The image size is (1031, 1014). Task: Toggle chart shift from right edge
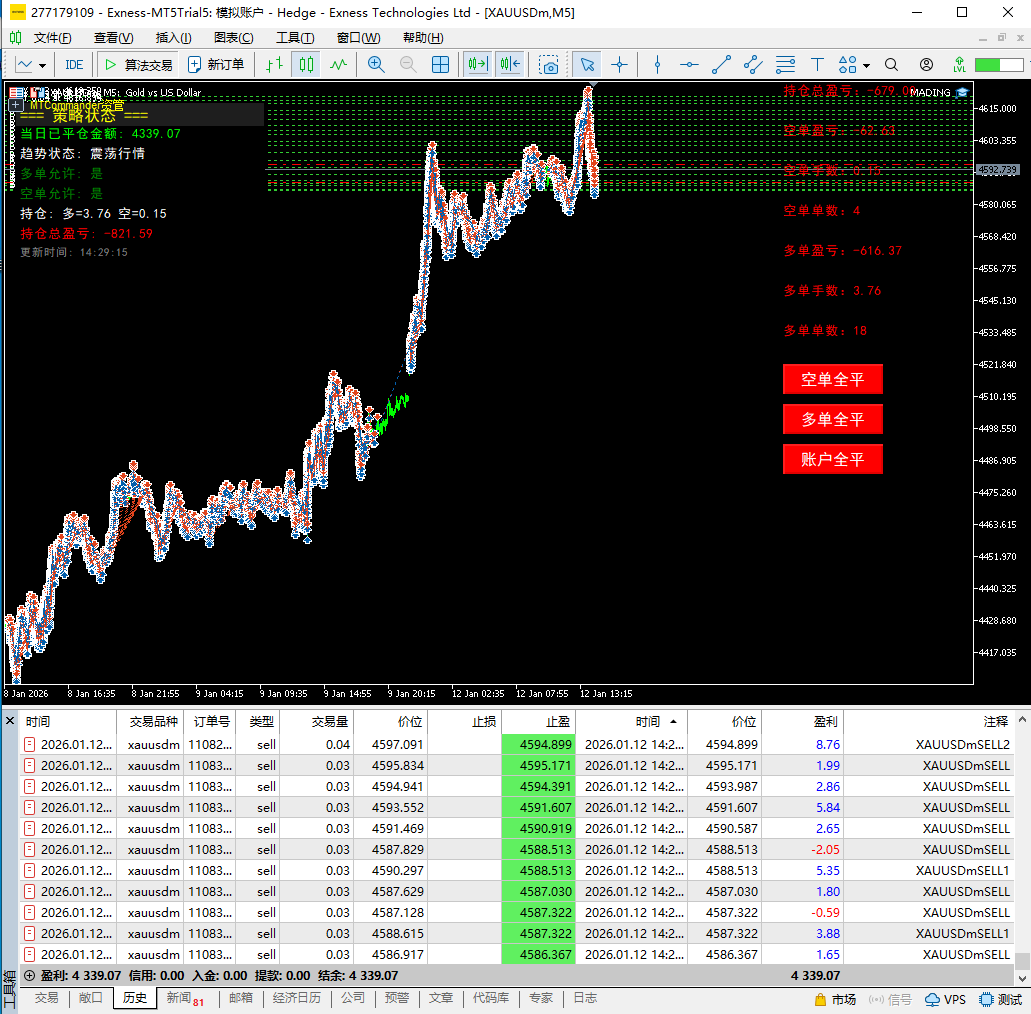[x=510, y=64]
